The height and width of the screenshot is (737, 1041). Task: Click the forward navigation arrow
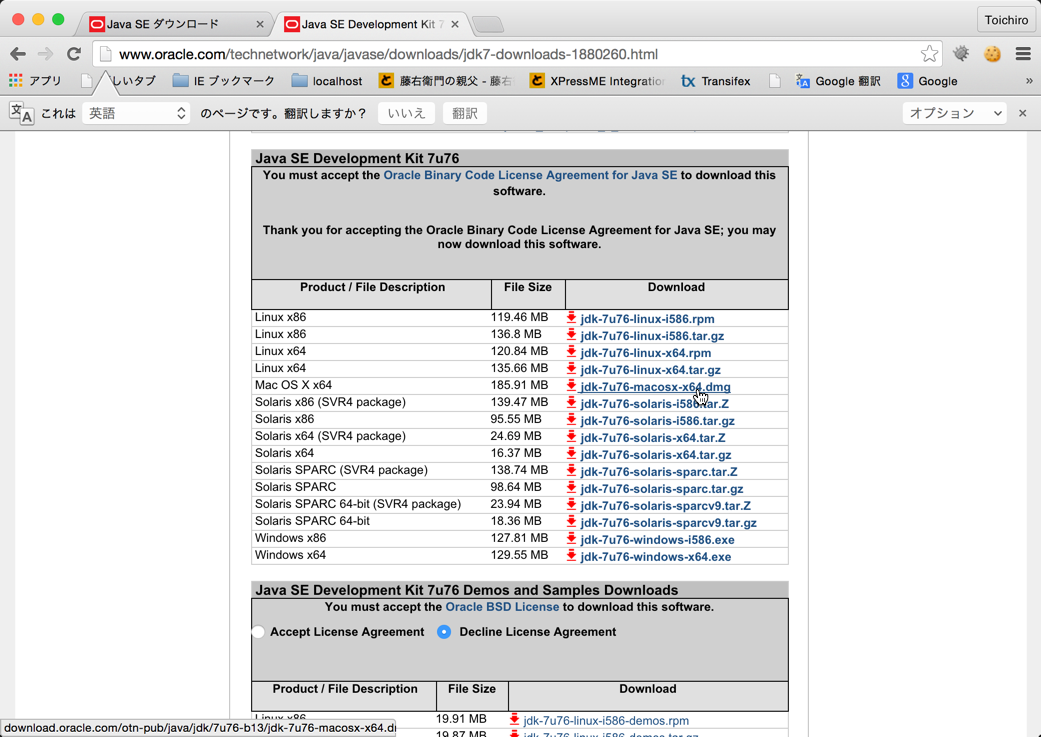pyautogui.click(x=45, y=54)
